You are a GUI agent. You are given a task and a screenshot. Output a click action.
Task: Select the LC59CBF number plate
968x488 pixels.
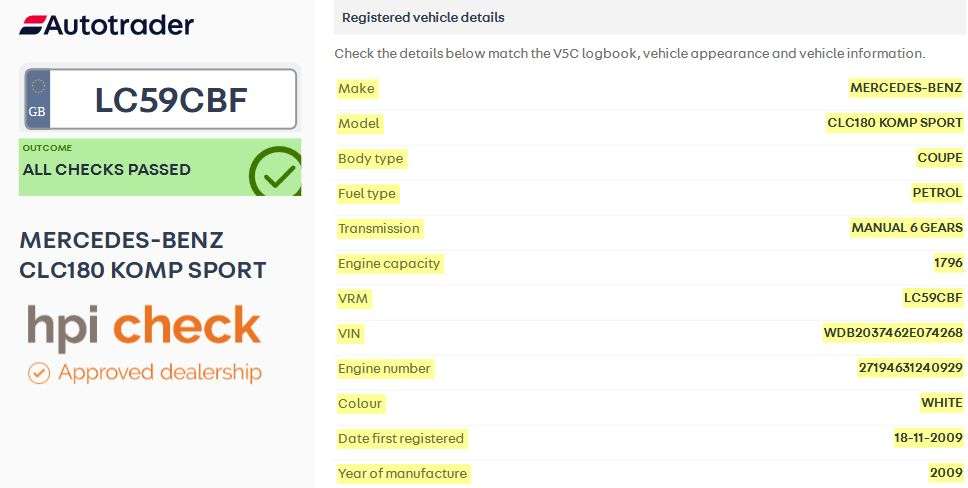161,99
